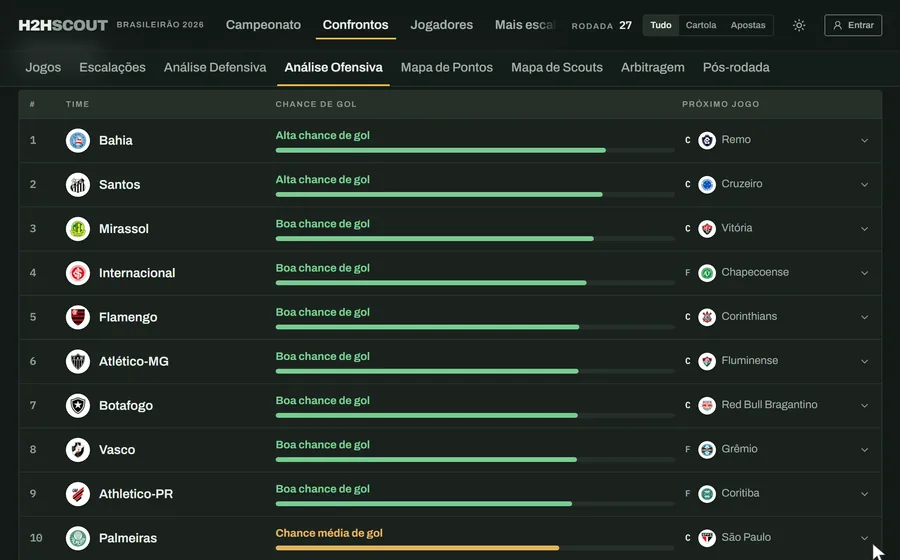Image resolution: width=900 pixels, height=560 pixels.
Task: Open the Mais escalados nav item
Action: point(525,25)
